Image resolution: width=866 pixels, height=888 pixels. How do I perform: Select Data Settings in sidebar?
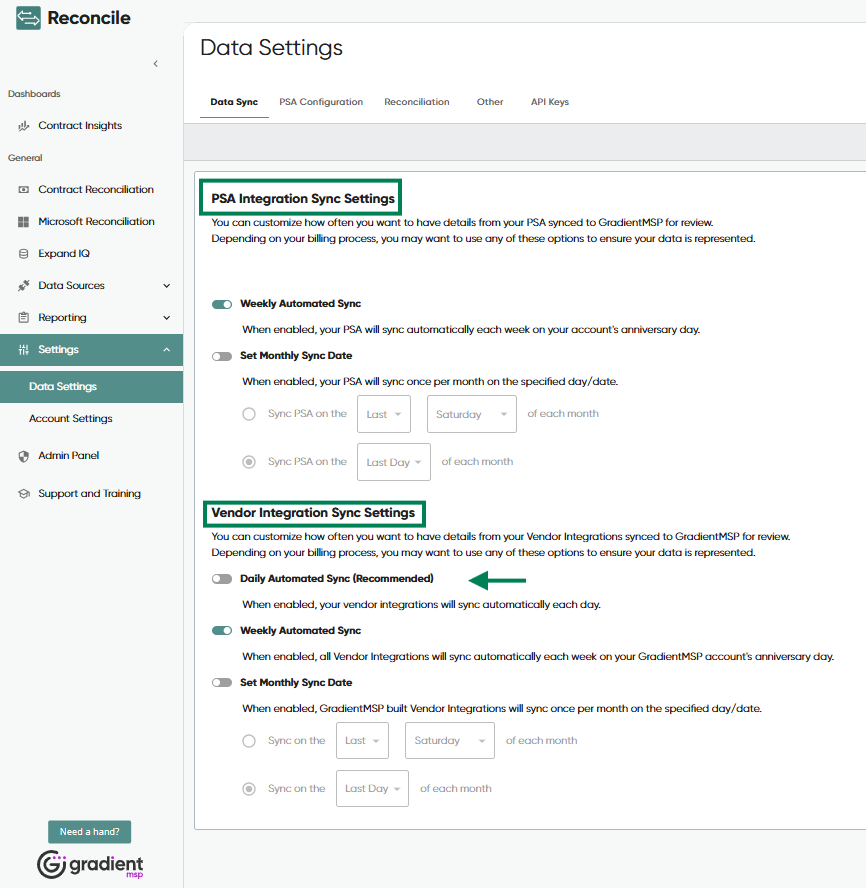coord(91,387)
